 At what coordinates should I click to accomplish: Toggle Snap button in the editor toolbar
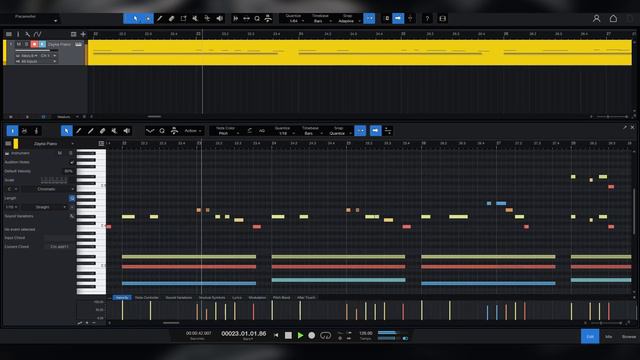(360, 131)
